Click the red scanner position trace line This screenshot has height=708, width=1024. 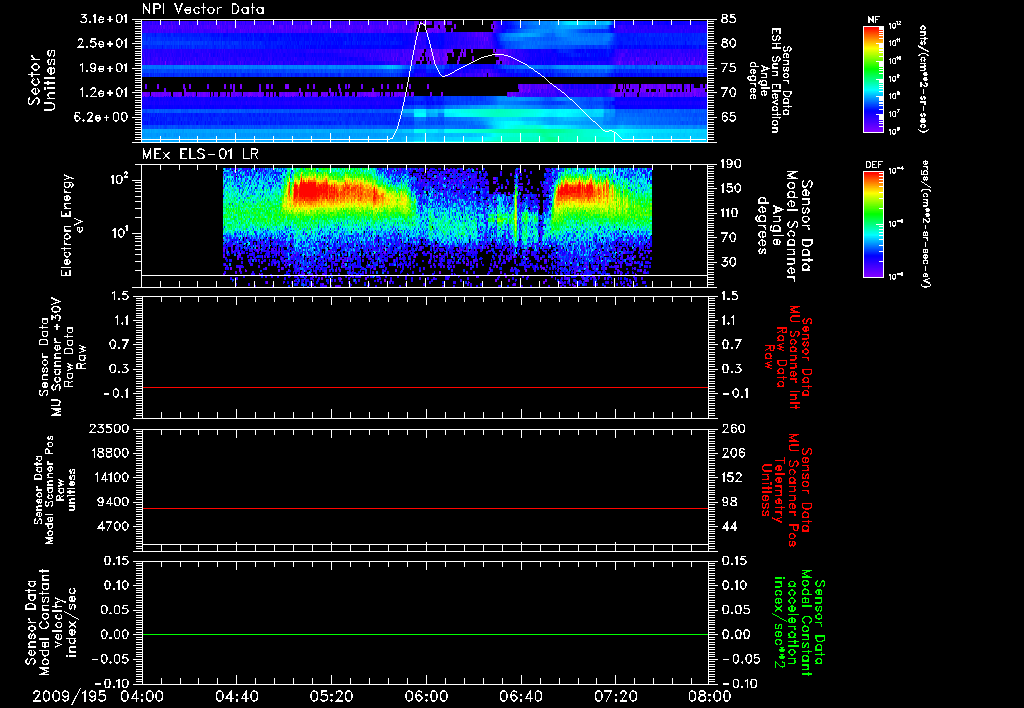click(x=425, y=508)
